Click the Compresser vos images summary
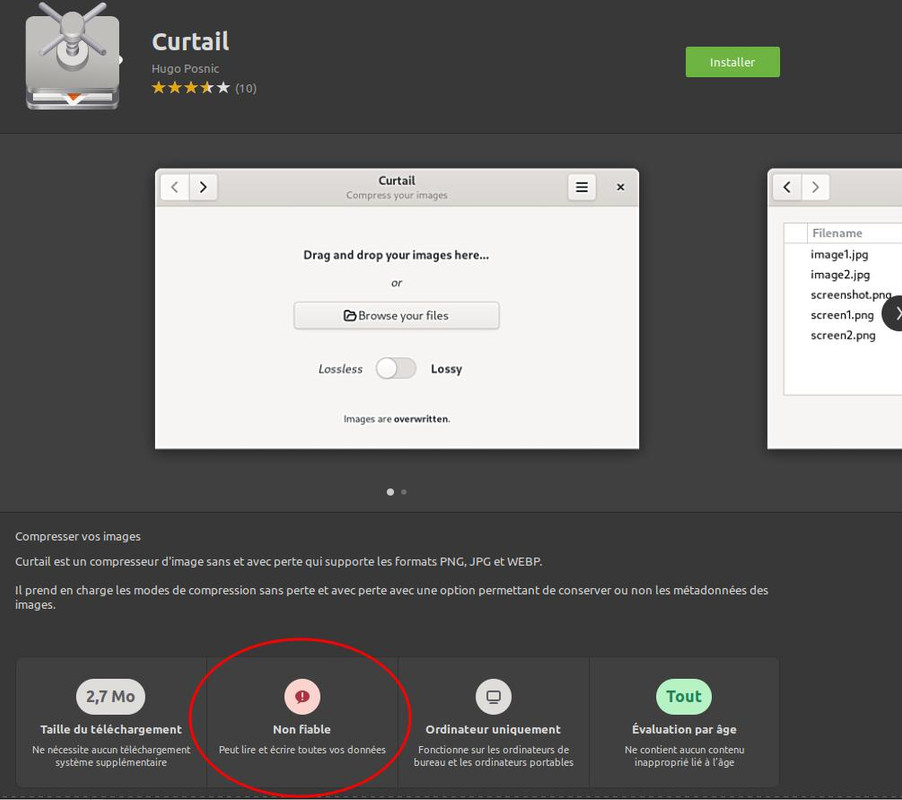The width and height of the screenshot is (902, 800). (x=78, y=537)
